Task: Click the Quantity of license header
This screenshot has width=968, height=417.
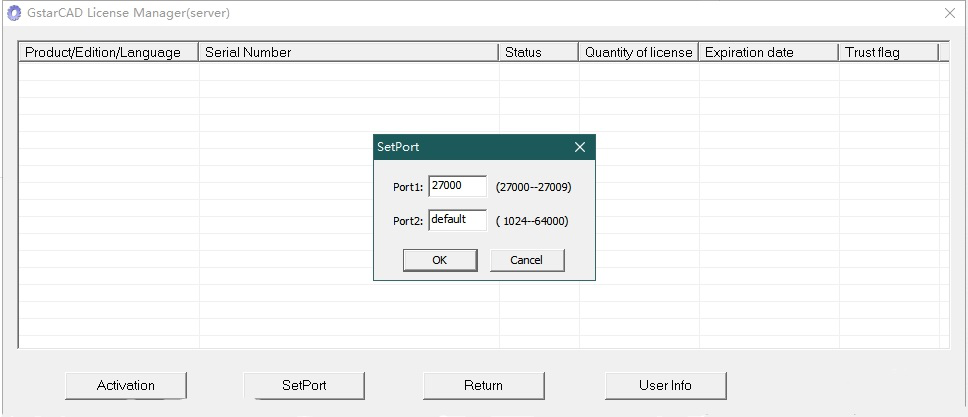Action: coord(638,52)
